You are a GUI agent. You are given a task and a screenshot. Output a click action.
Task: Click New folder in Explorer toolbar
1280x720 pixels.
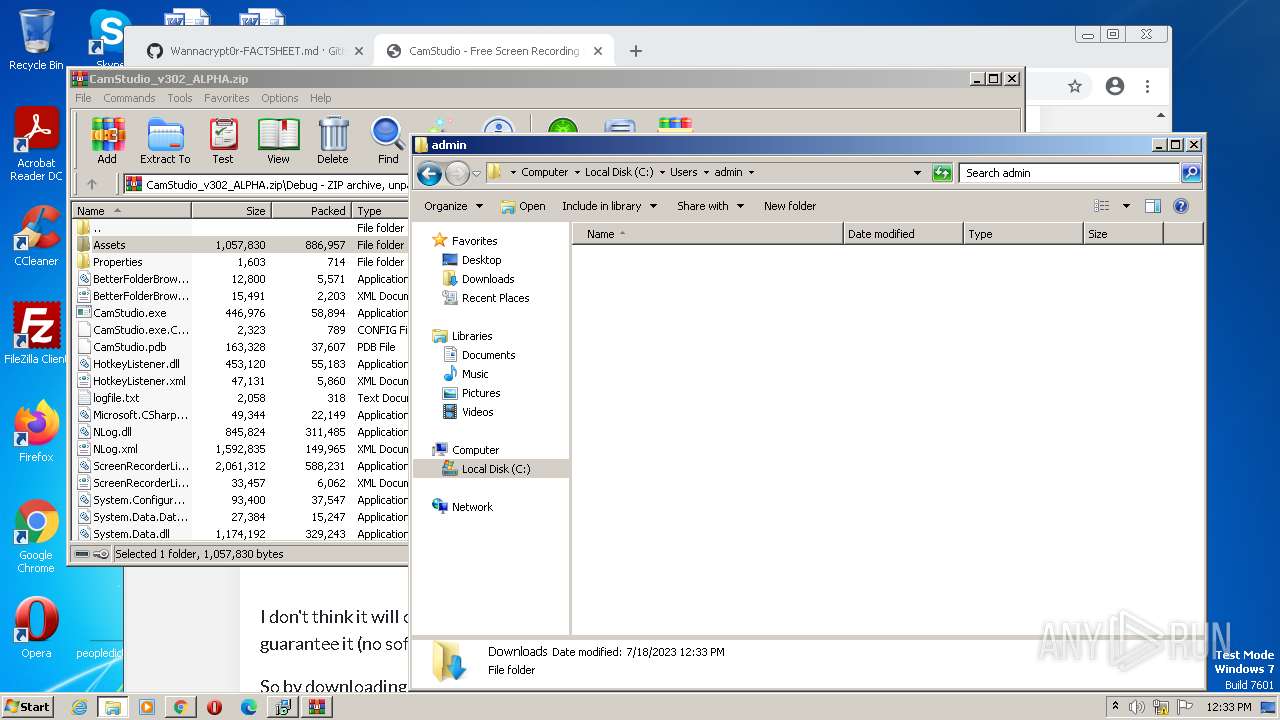pyautogui.click(x=790, y=206)
